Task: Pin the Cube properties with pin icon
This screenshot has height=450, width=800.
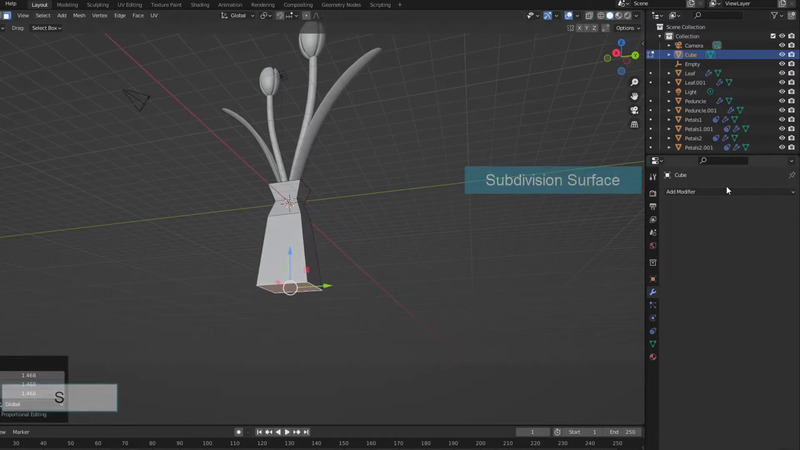Action: click(792, 175)
